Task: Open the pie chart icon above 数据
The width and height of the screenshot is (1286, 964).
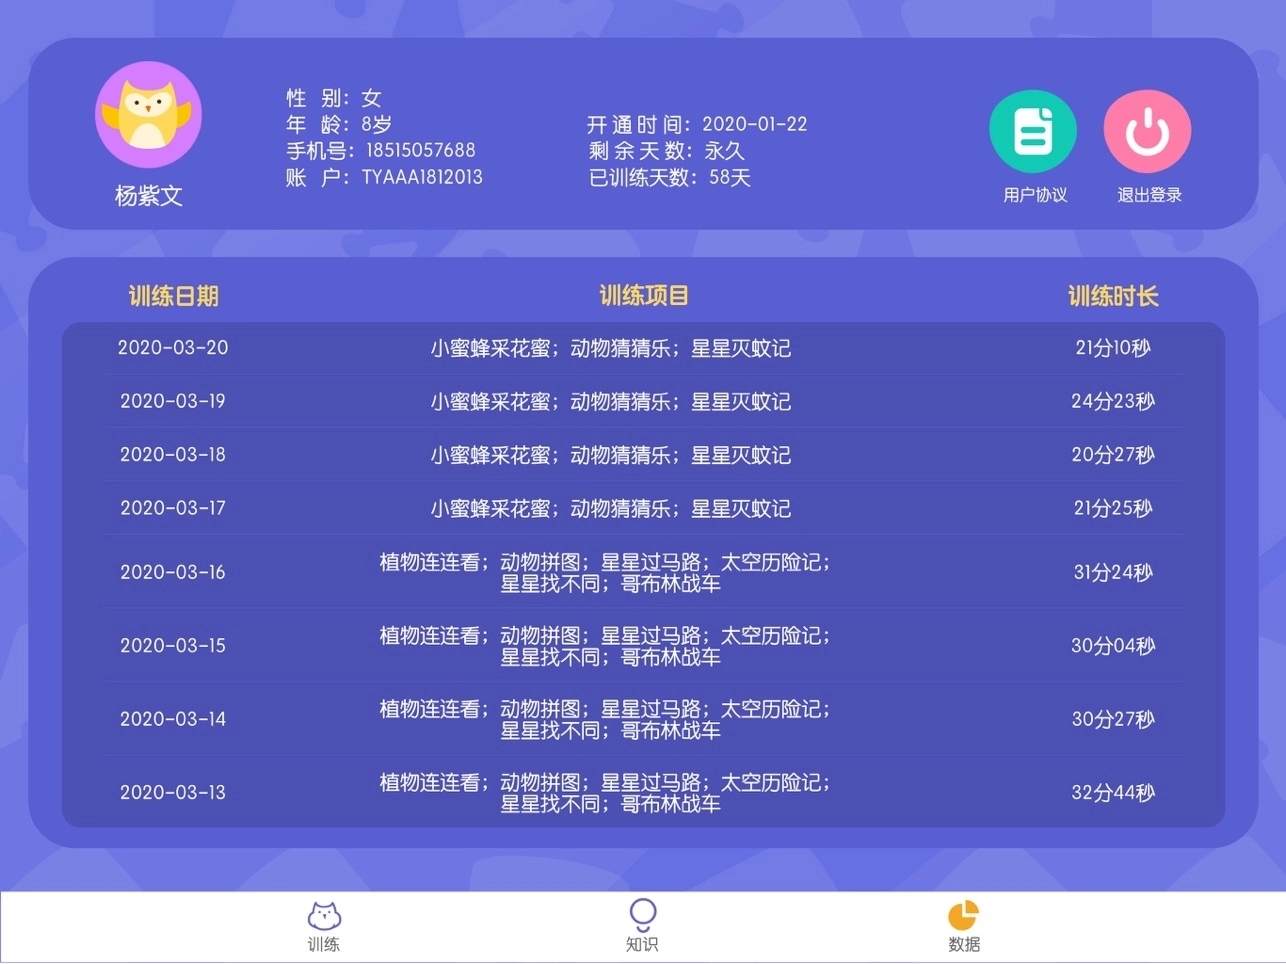Action: [x=961, y=914]
